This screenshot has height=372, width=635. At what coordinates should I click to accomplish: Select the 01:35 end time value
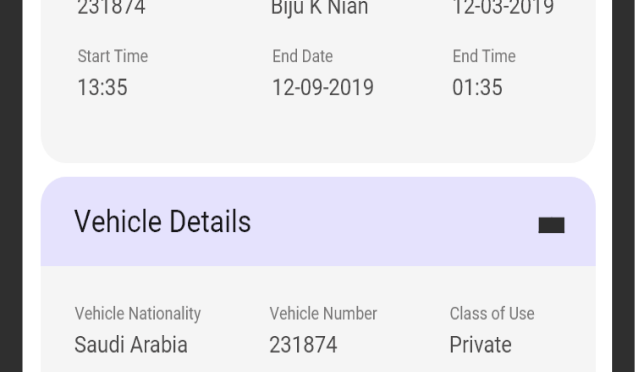pos(477,87)
